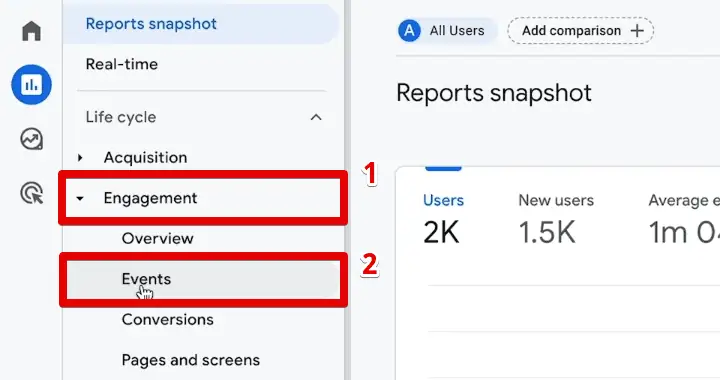The height and width of the screenshot is (380, 720).
Task: Open the Home icon in the left rail
Action: tap(31, 31)
